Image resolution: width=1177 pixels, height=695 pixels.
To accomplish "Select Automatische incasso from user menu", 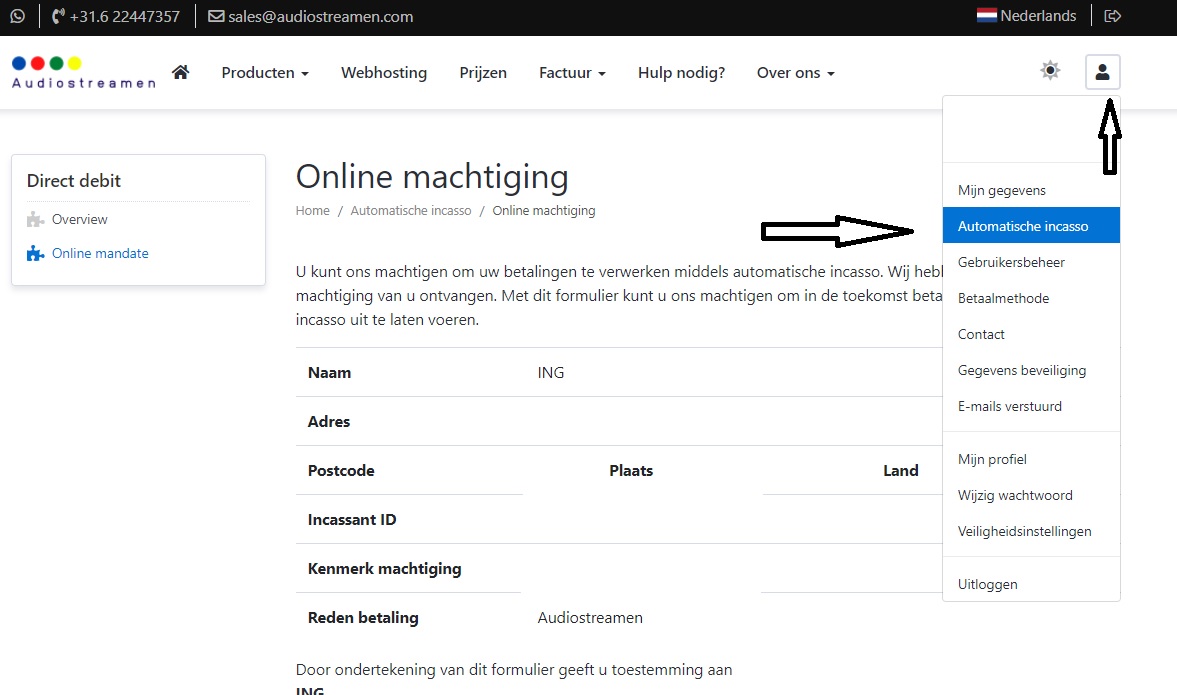I will pyautogui.click(x=1023, y=226).
